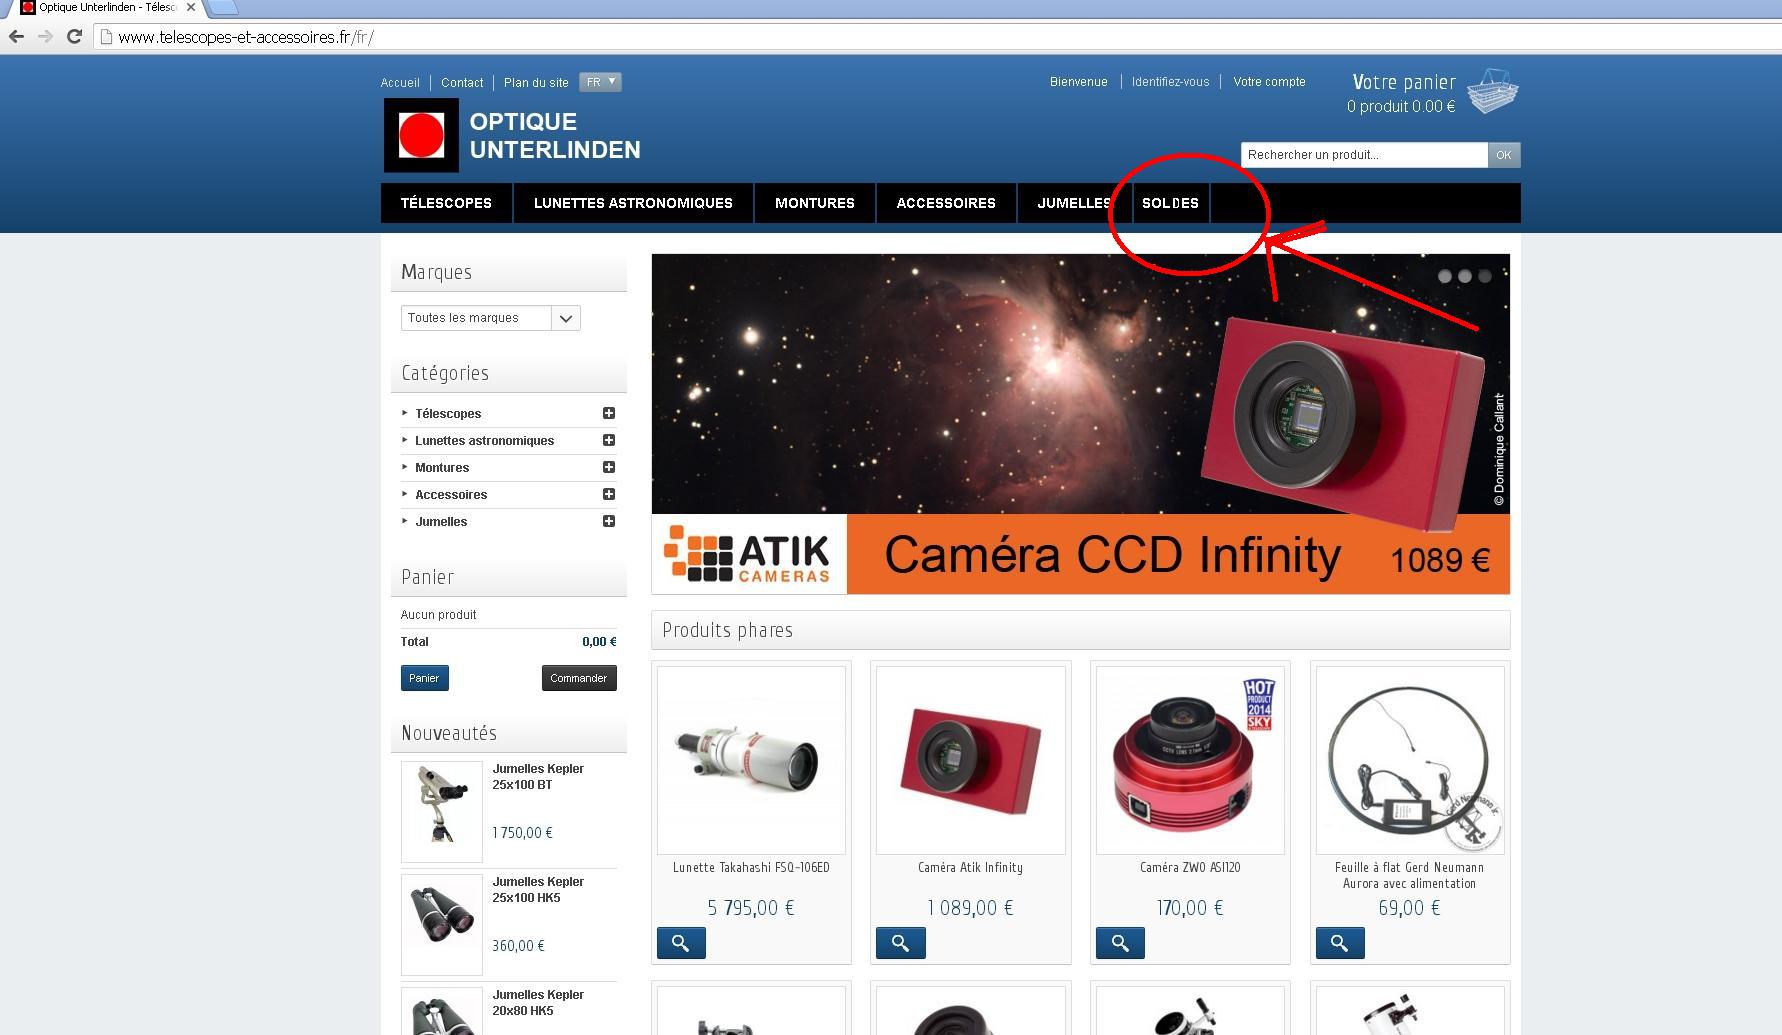View Lunette Takahashi FSQ-106ED with magnifier button
This screenshot has width=1782, height=1035.
click(681, 943)
